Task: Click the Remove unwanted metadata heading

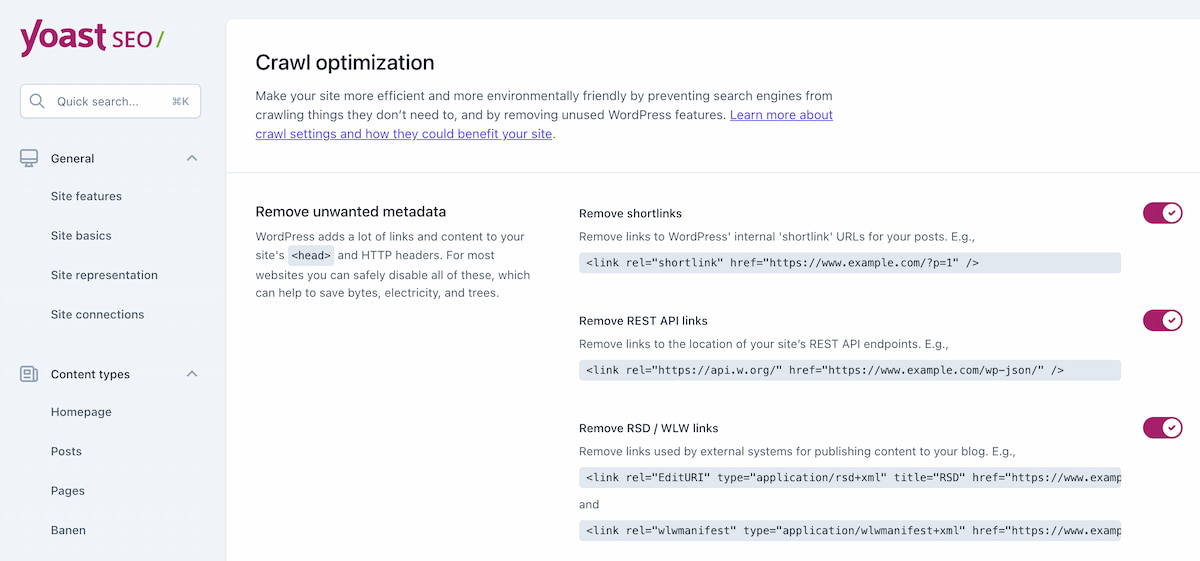Action: click(x=351, y=212)
